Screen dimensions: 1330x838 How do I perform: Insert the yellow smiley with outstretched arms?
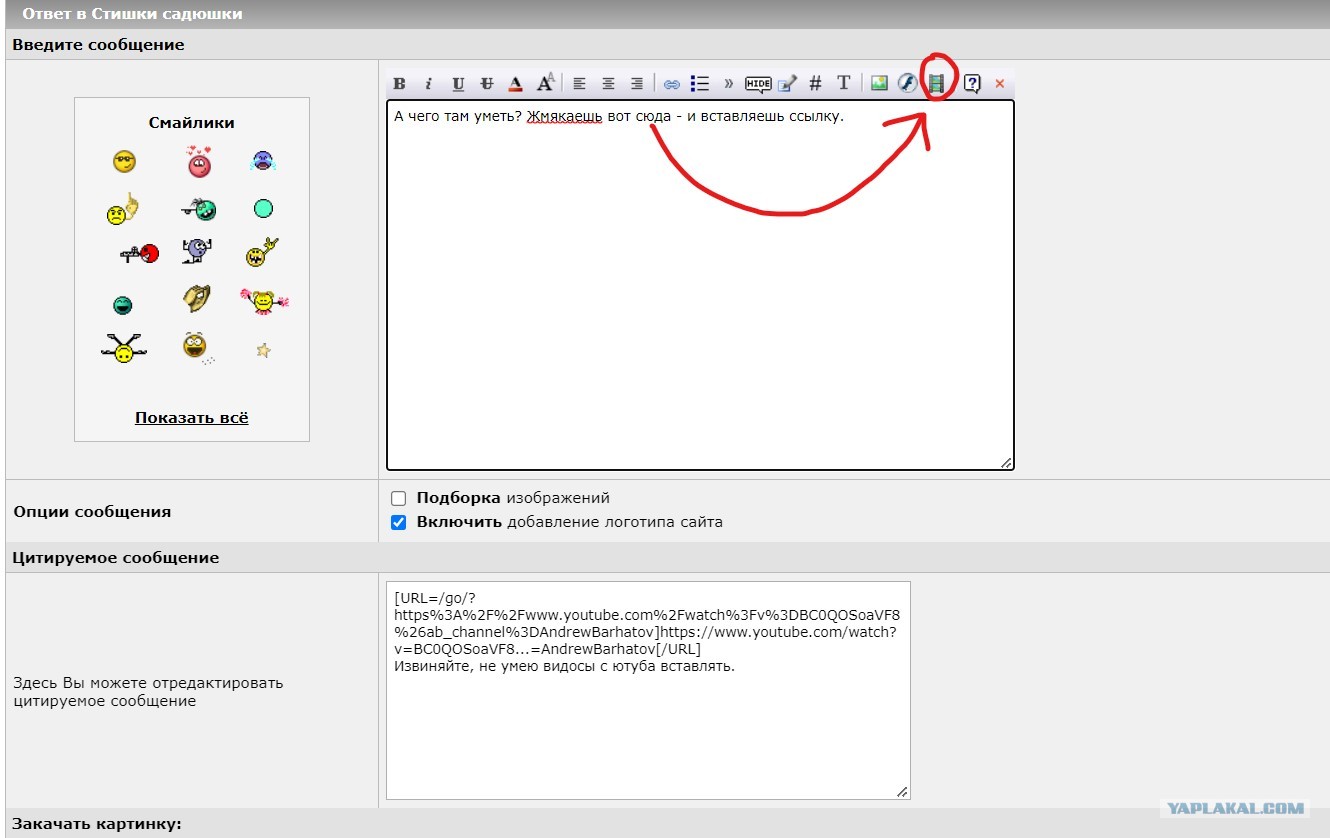pyautogui.click(x=124, y=348)
